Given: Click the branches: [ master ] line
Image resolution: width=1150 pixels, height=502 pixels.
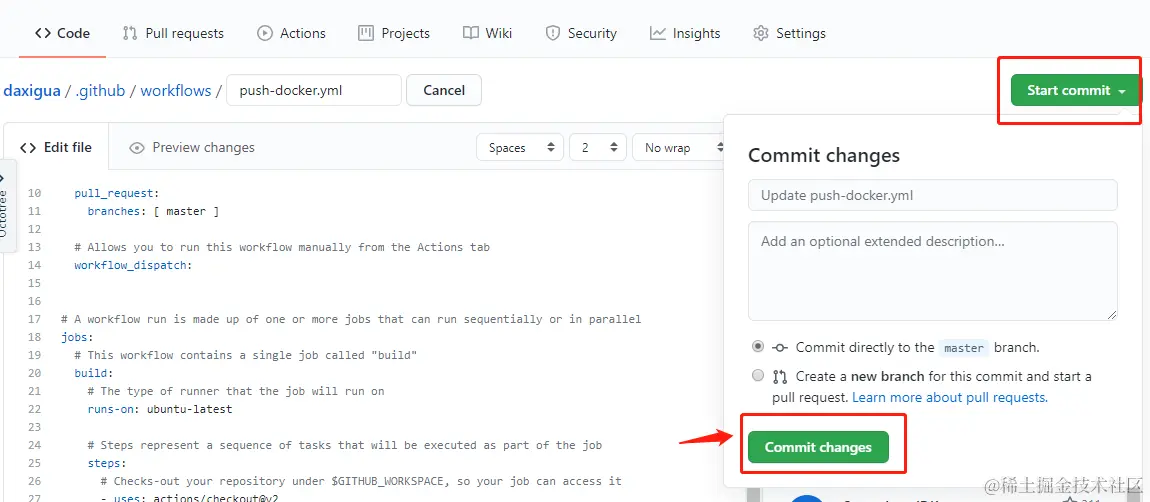Looking at the screenshot, I should tap(153, 211).
